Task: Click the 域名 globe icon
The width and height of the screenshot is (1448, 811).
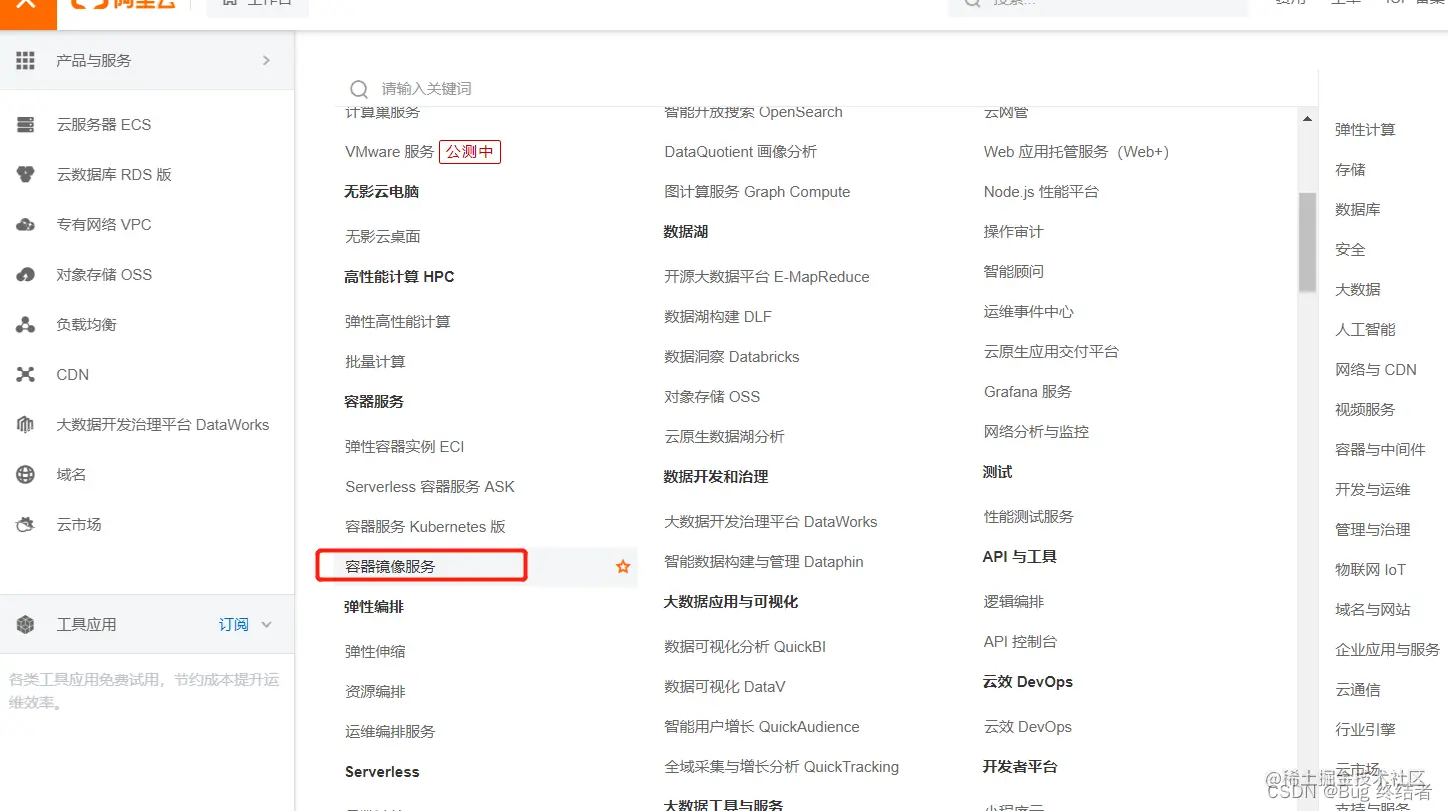Action: point(25,475)
